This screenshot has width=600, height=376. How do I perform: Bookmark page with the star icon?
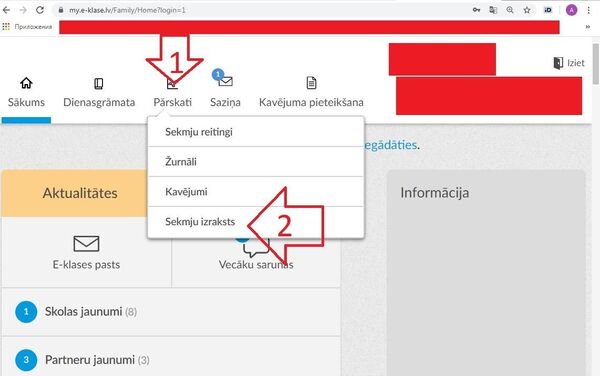[527, 10]
